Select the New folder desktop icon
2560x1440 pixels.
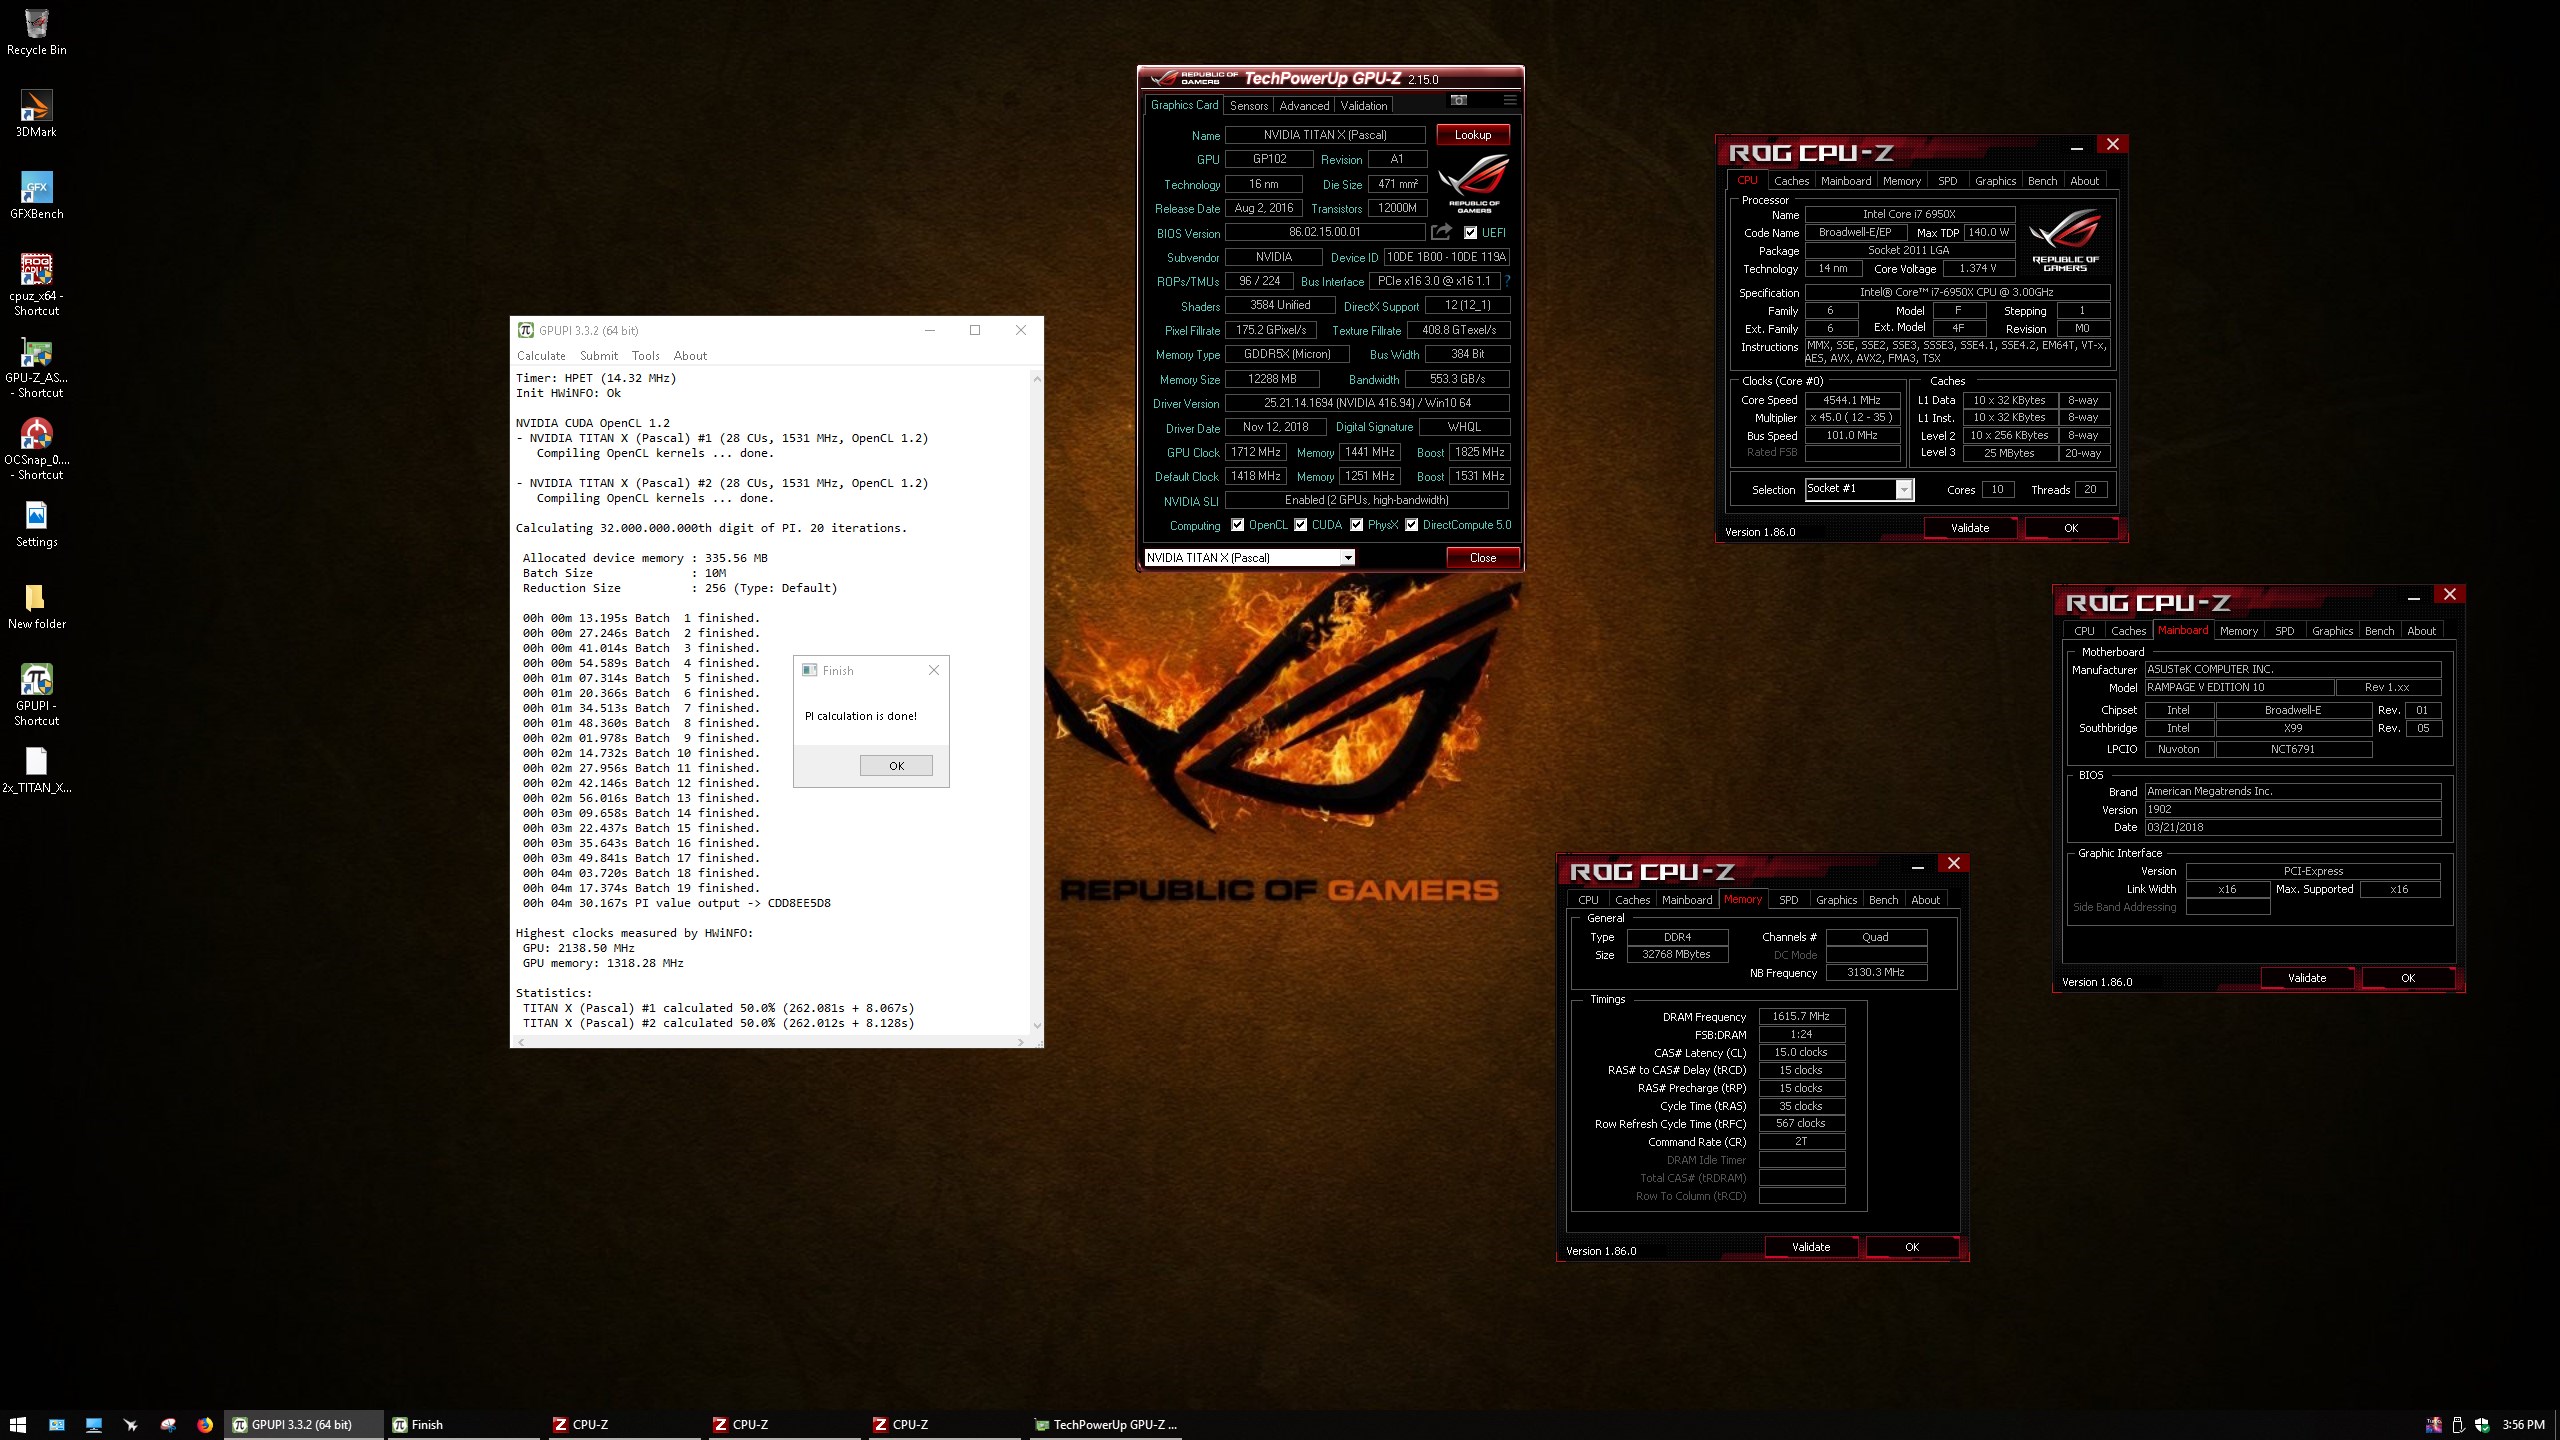[36, 605]
